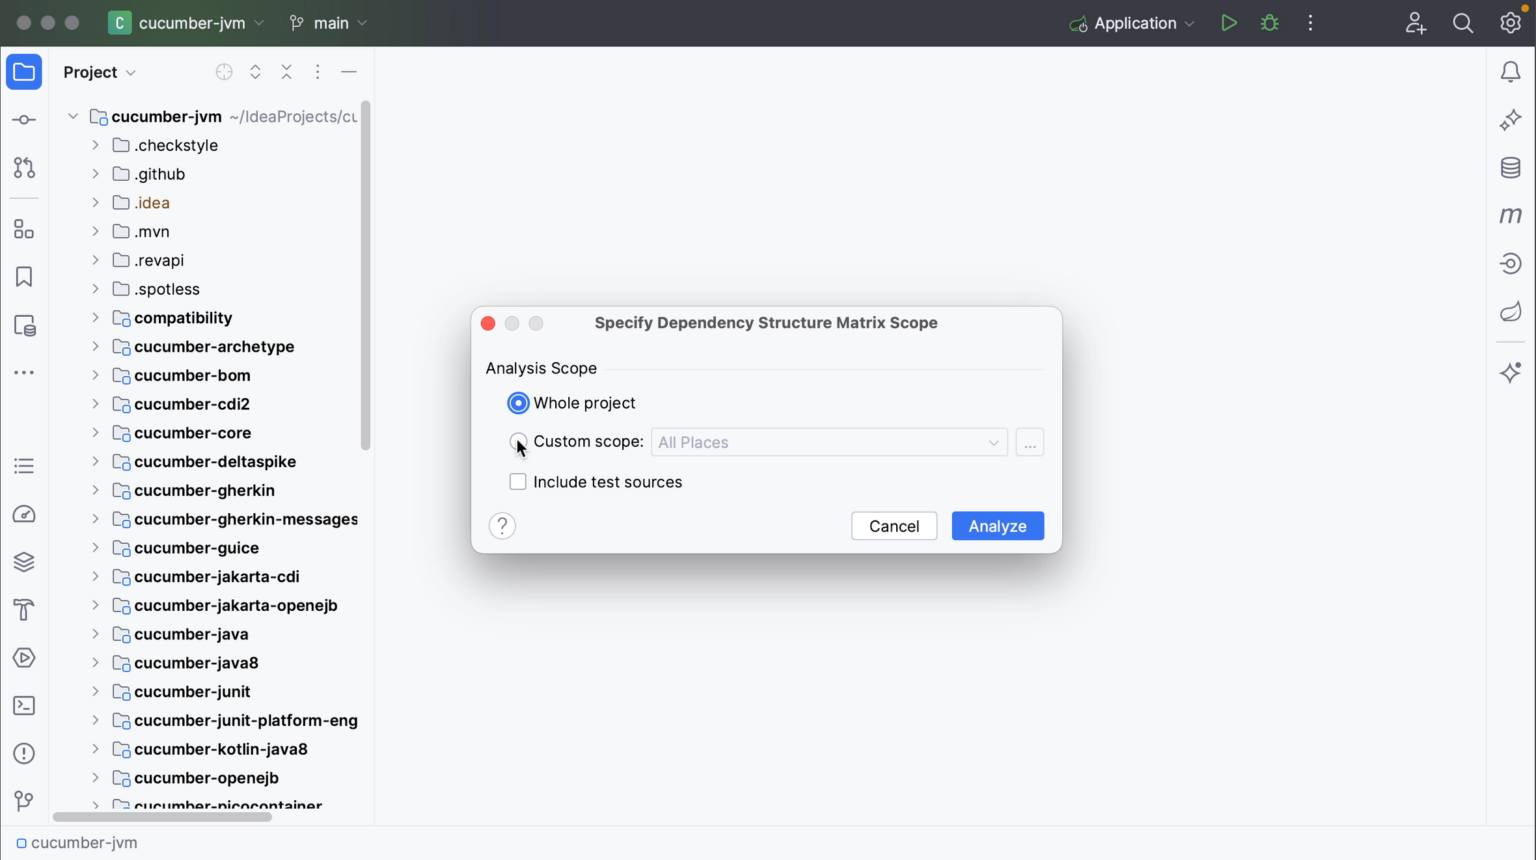The width and height of the screenshot is (1536, 860).
Task: Click the Cancel button
Action: (x=894, y=526)
